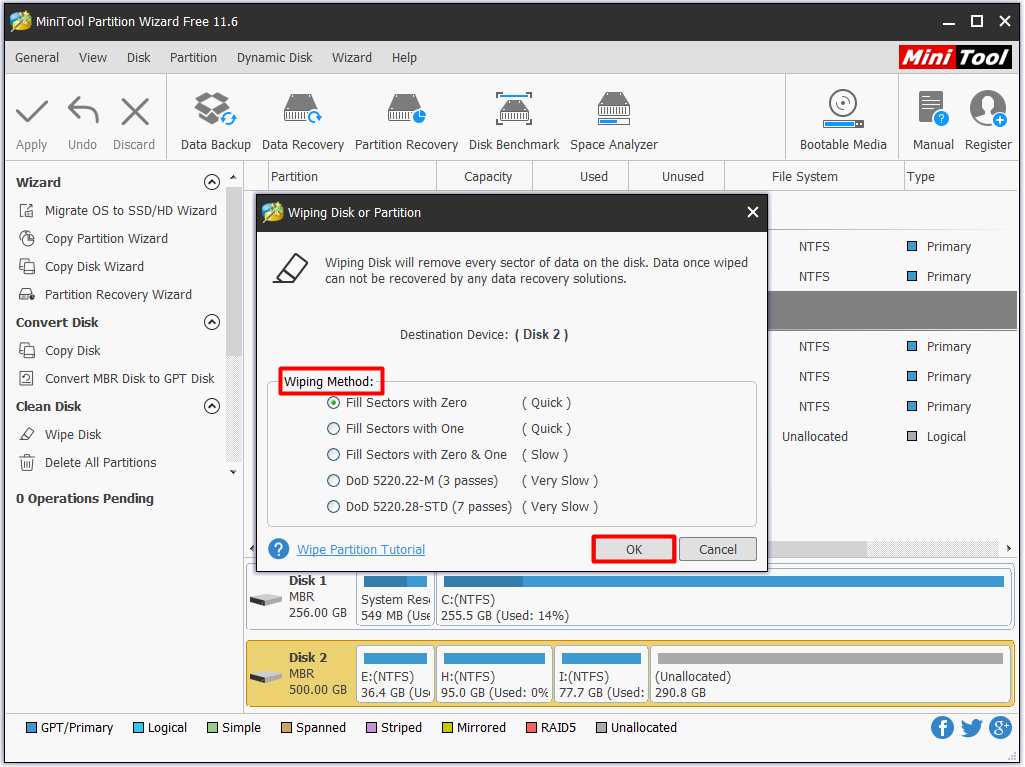Open the Manual help icon
This screenshot has width=1025, height=767.
tap(933, 109)
